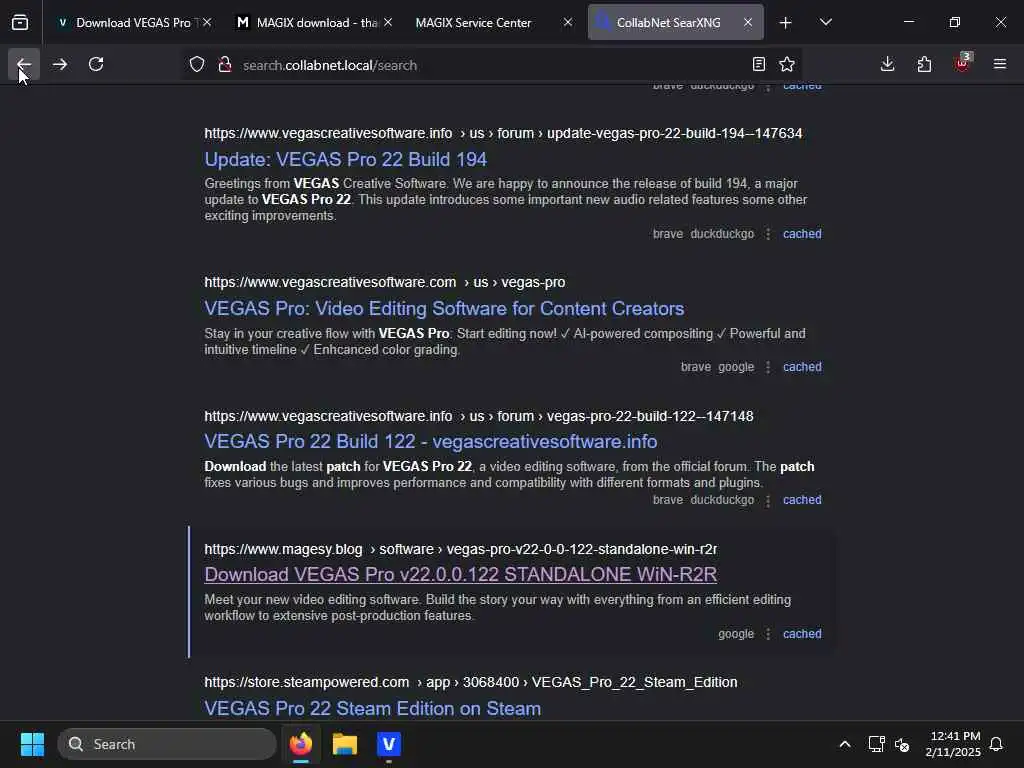Open a new browser tab
The width and height of the screenshot is (1024, 768).
785,22
